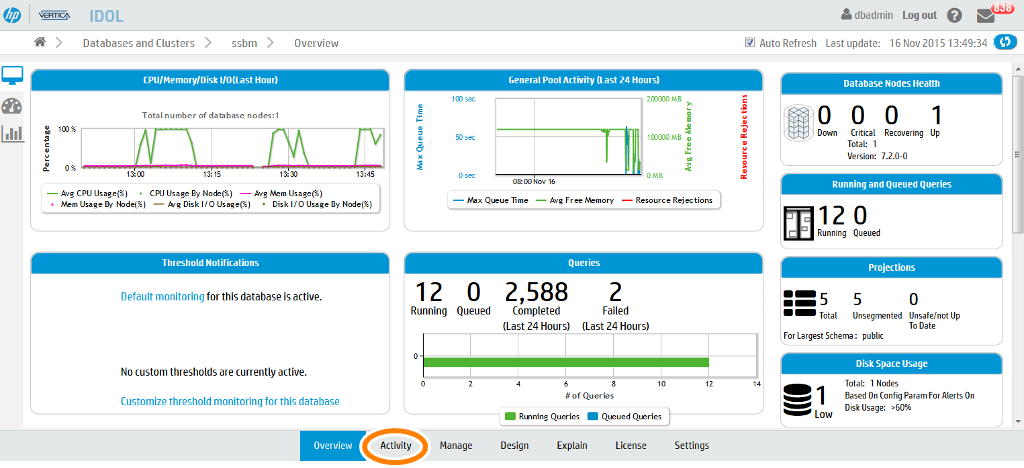Toggle the Auto Refresh checkbox

tap(750, 43)
